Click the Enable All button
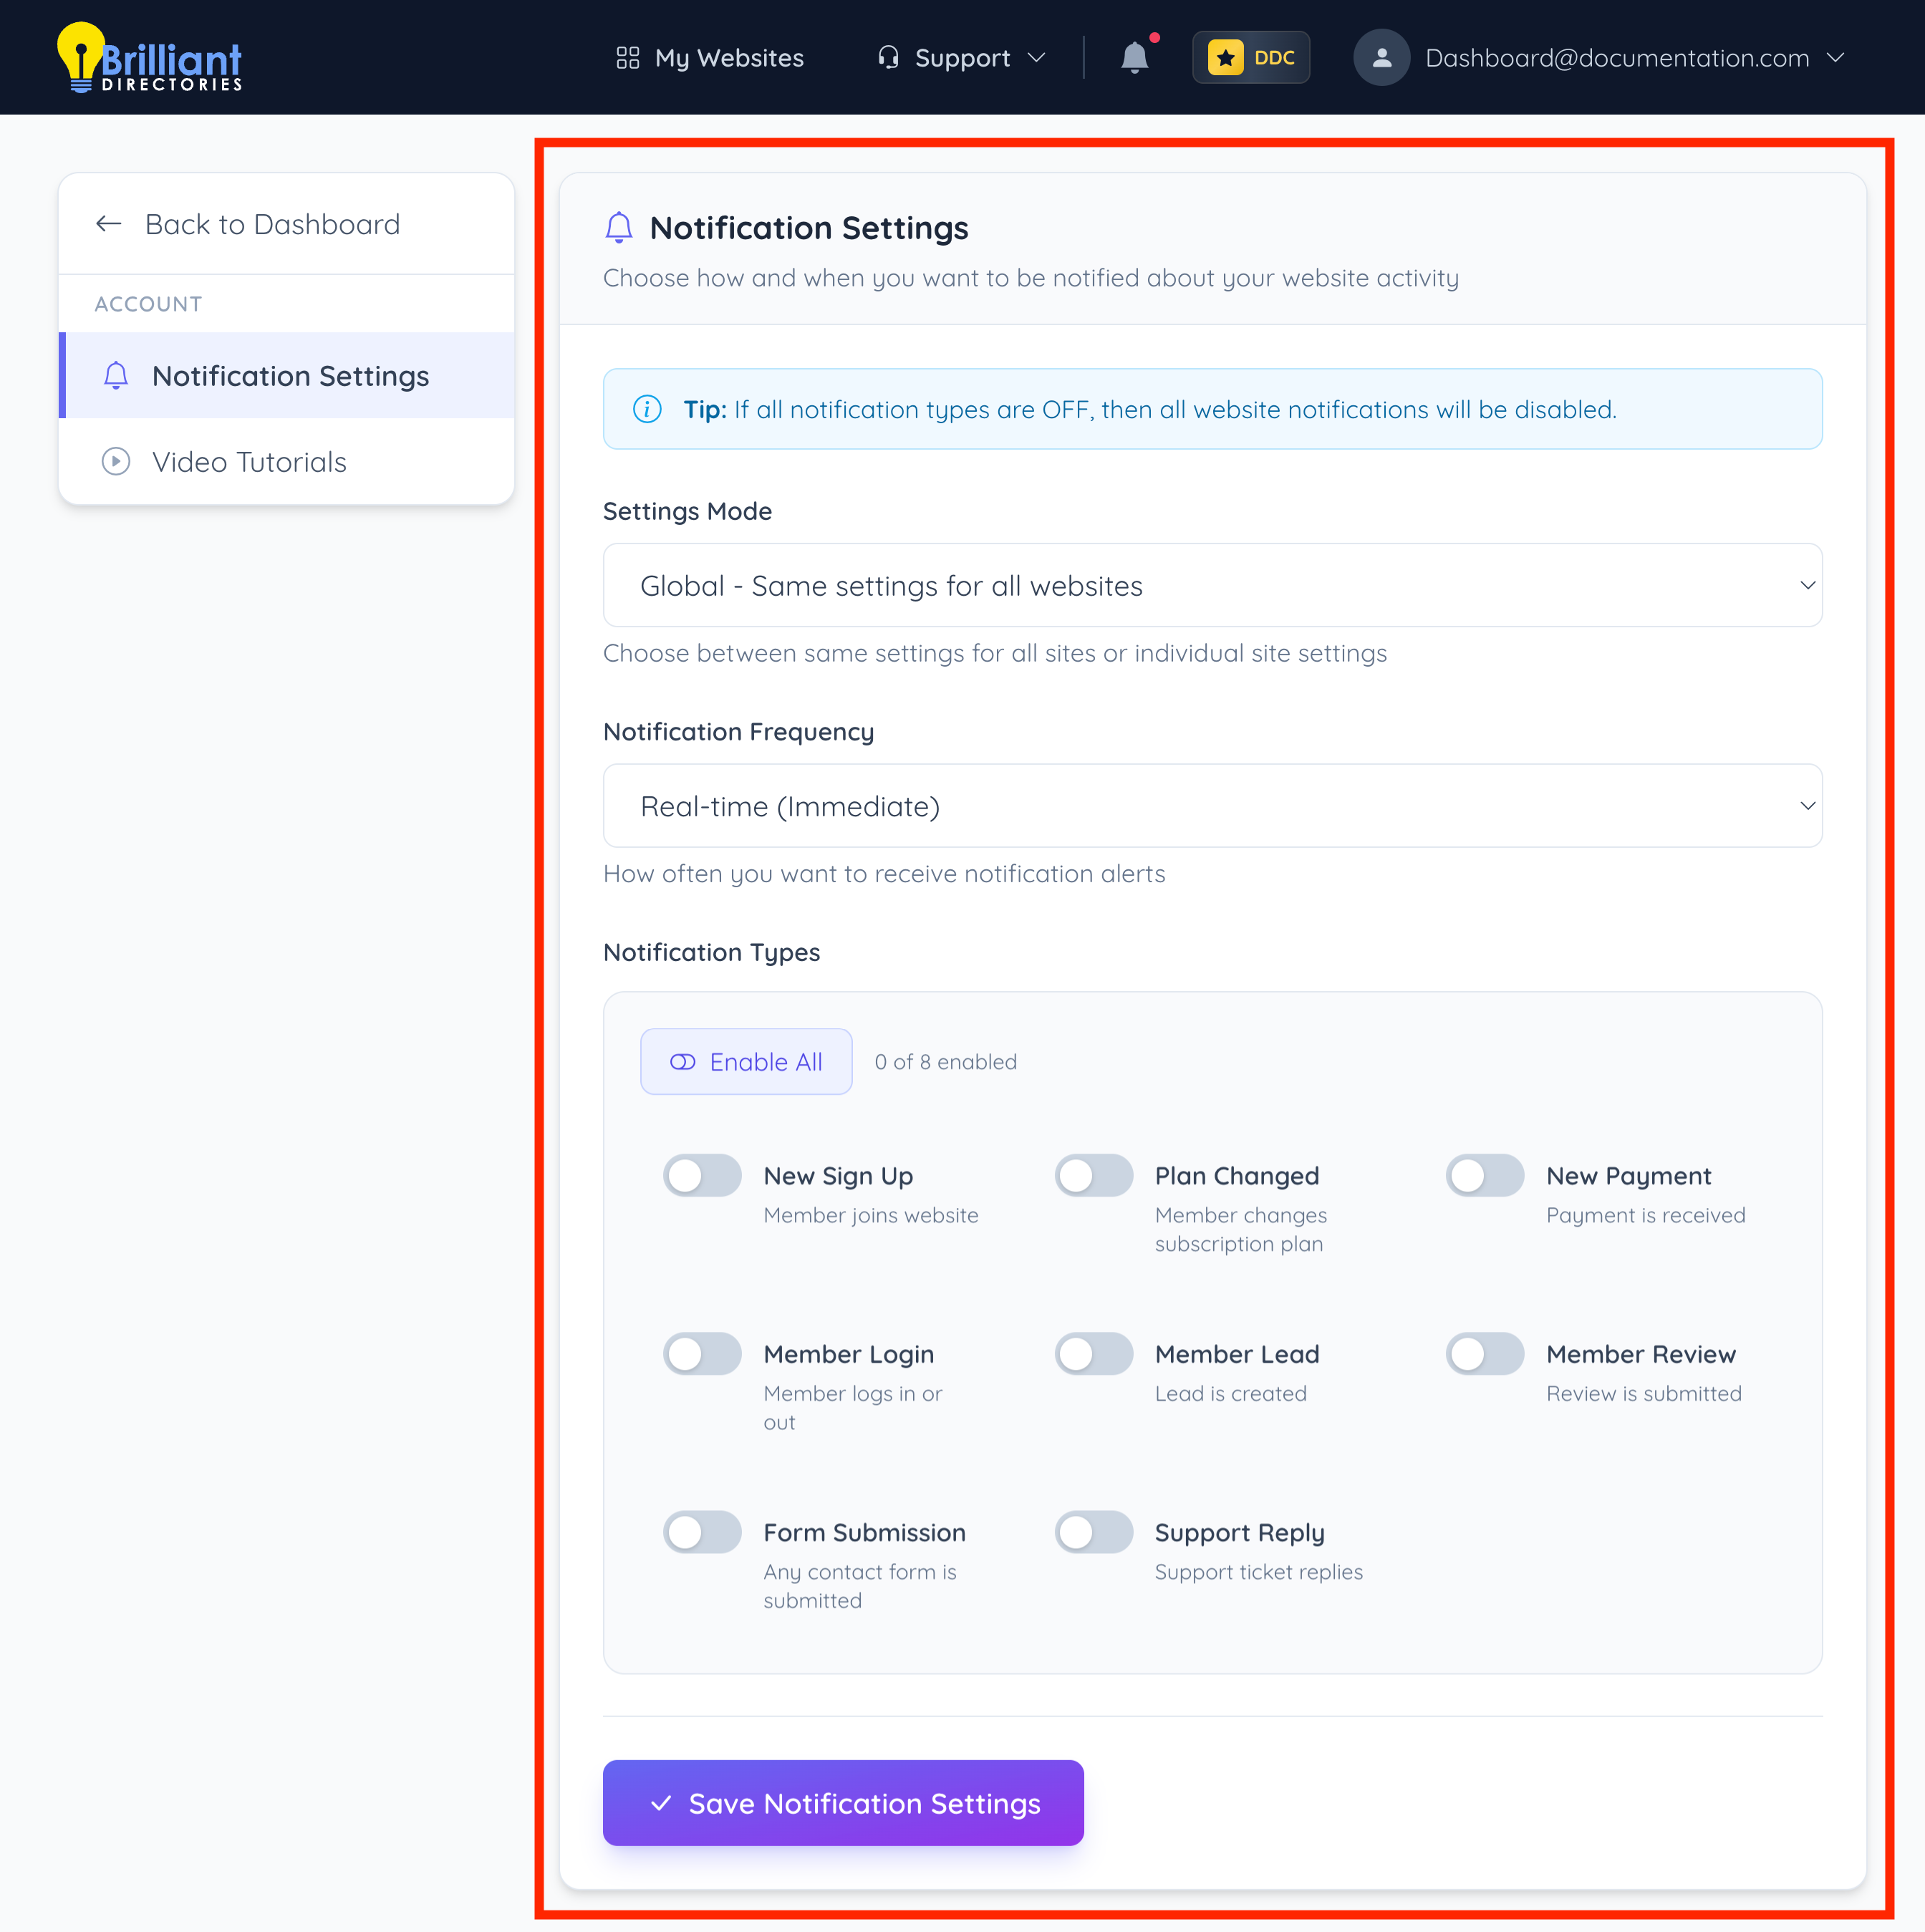1925x1932 pixels. pos(746,1062)
